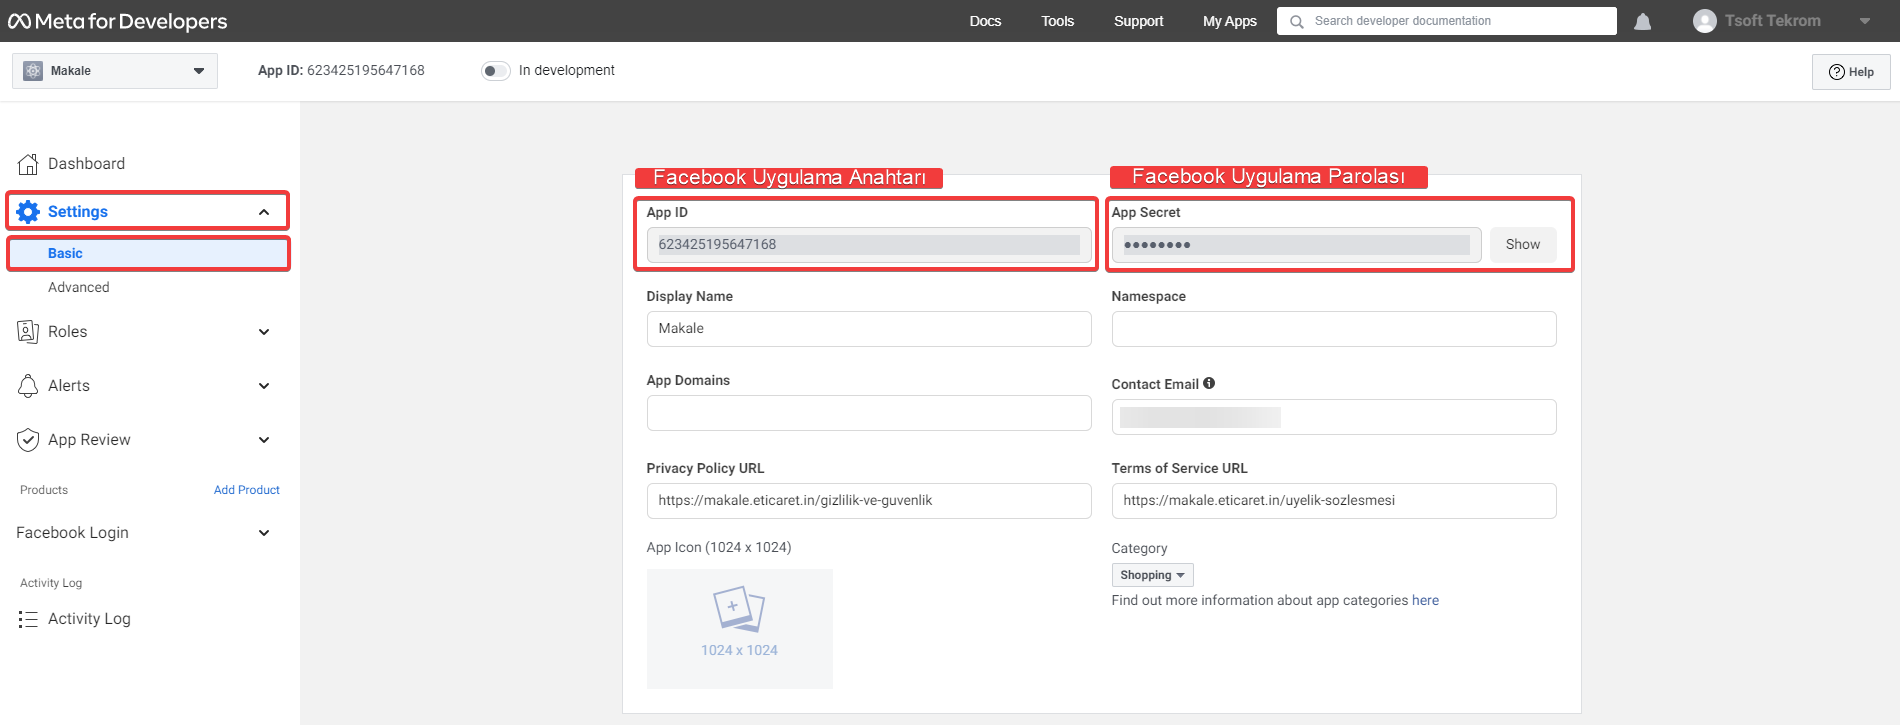
Task: Open the account menu arrow next to Tsoft Tekrom
Action: (1865, 21)
